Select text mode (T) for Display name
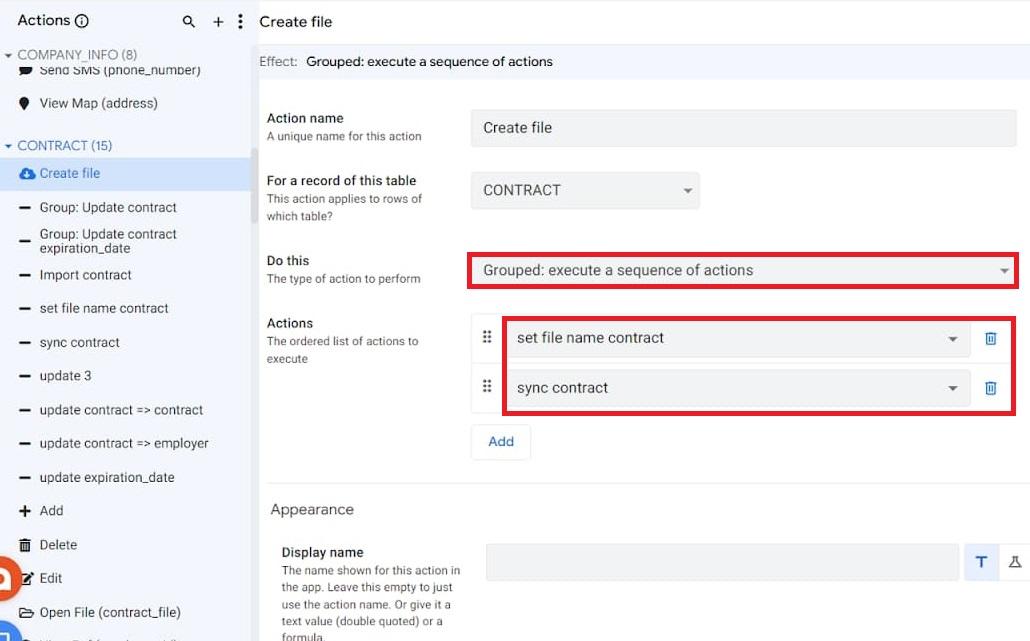The width and height of the screenshot is (1030, 641). pos(980,562)
